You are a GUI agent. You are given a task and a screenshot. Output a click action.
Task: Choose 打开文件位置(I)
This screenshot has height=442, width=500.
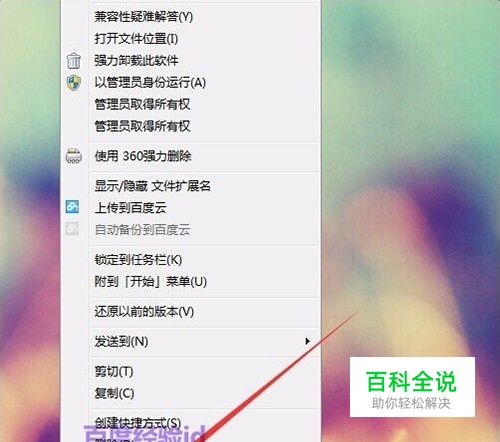136,39
